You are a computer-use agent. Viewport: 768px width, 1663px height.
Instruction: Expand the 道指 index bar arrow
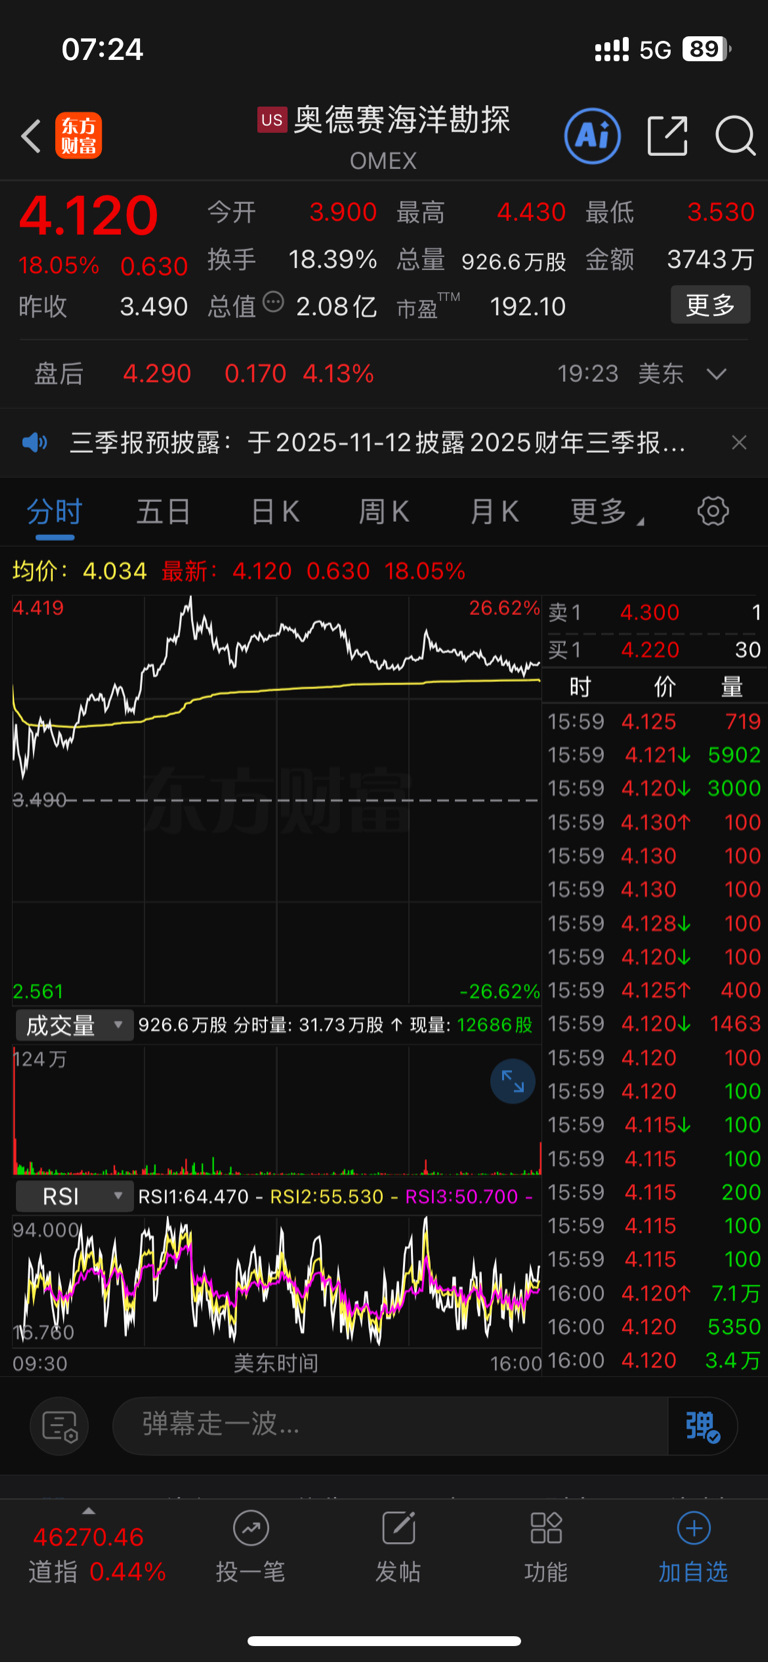[x=88, y=1511]
